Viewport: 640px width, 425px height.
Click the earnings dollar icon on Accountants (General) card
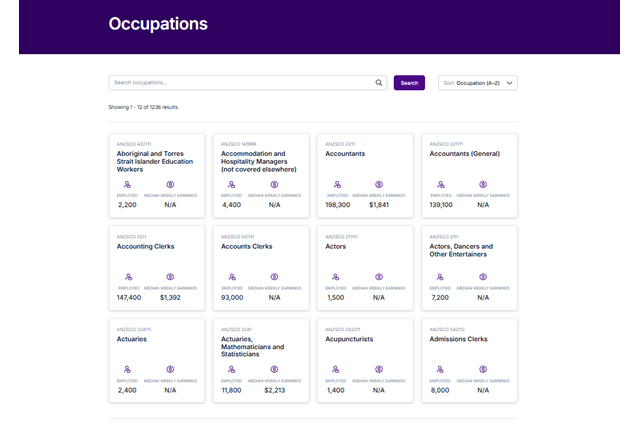click(483, 185)
